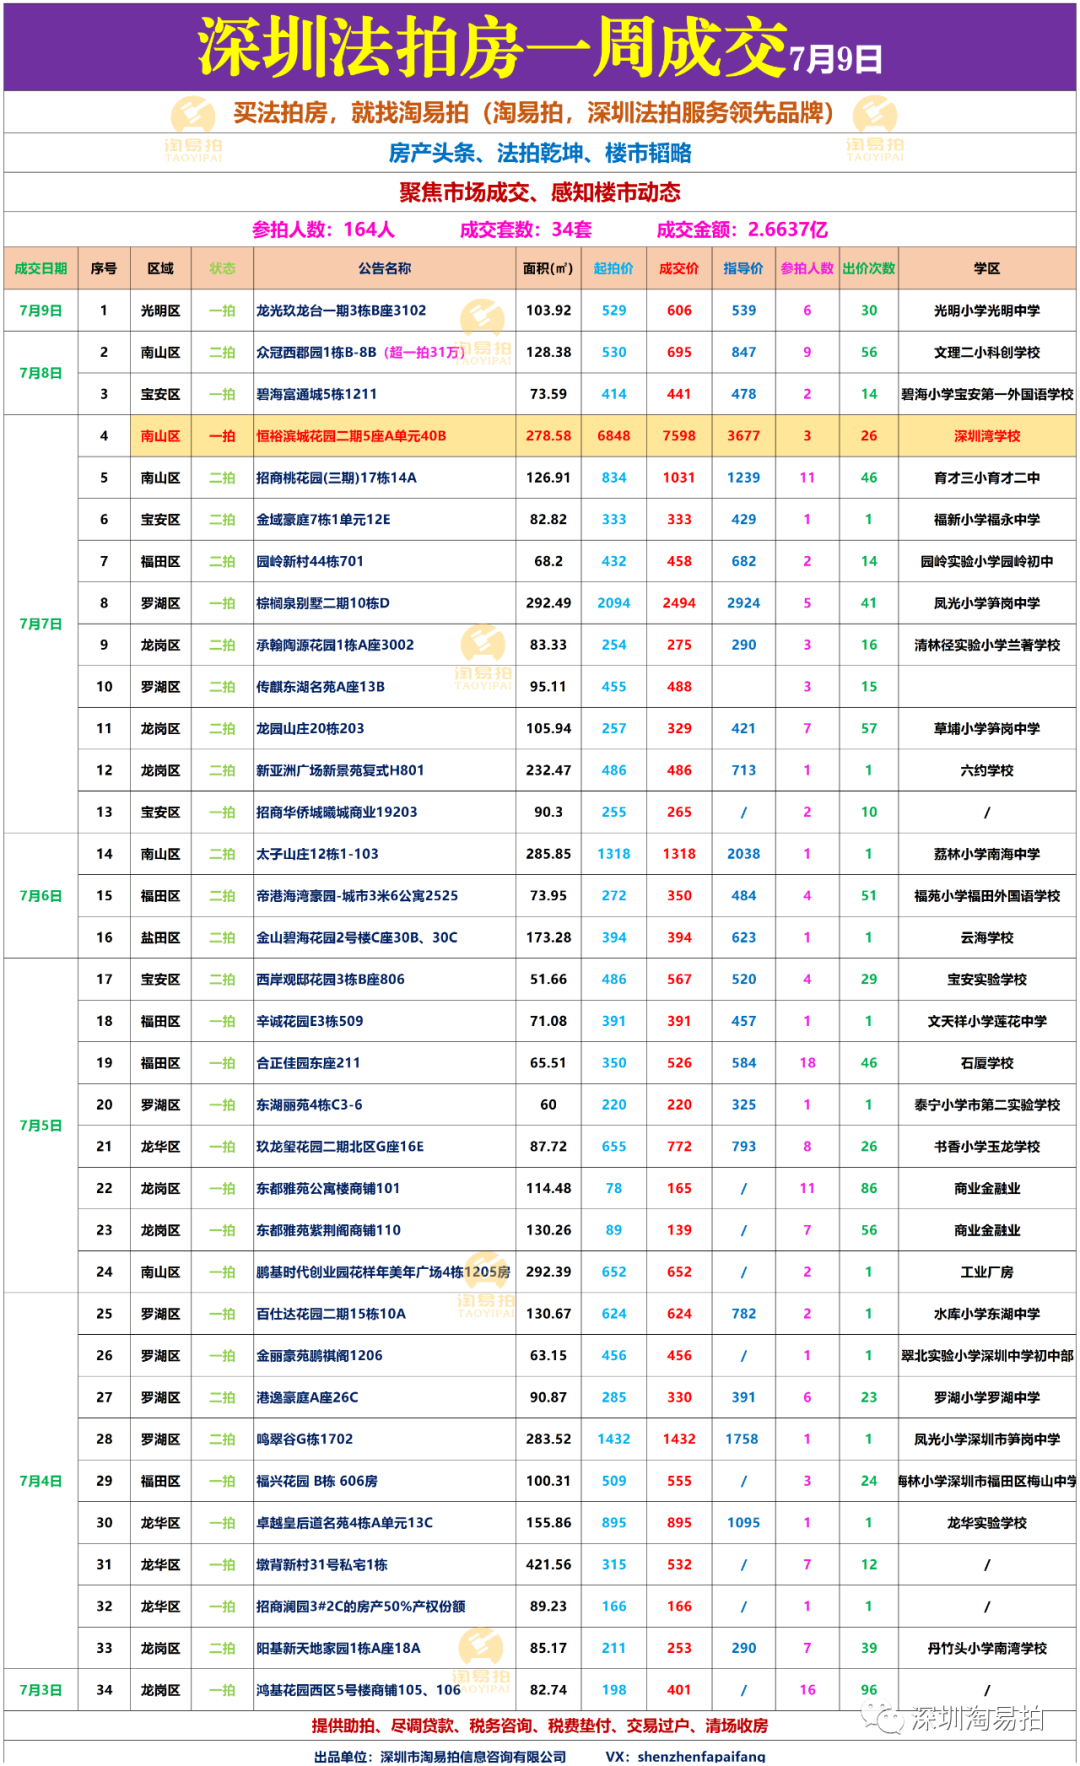Select listing 招商澜园3#2C的房产50%产权份额
This screenshot has width=1080, height=1766.
click(361, 1607)
